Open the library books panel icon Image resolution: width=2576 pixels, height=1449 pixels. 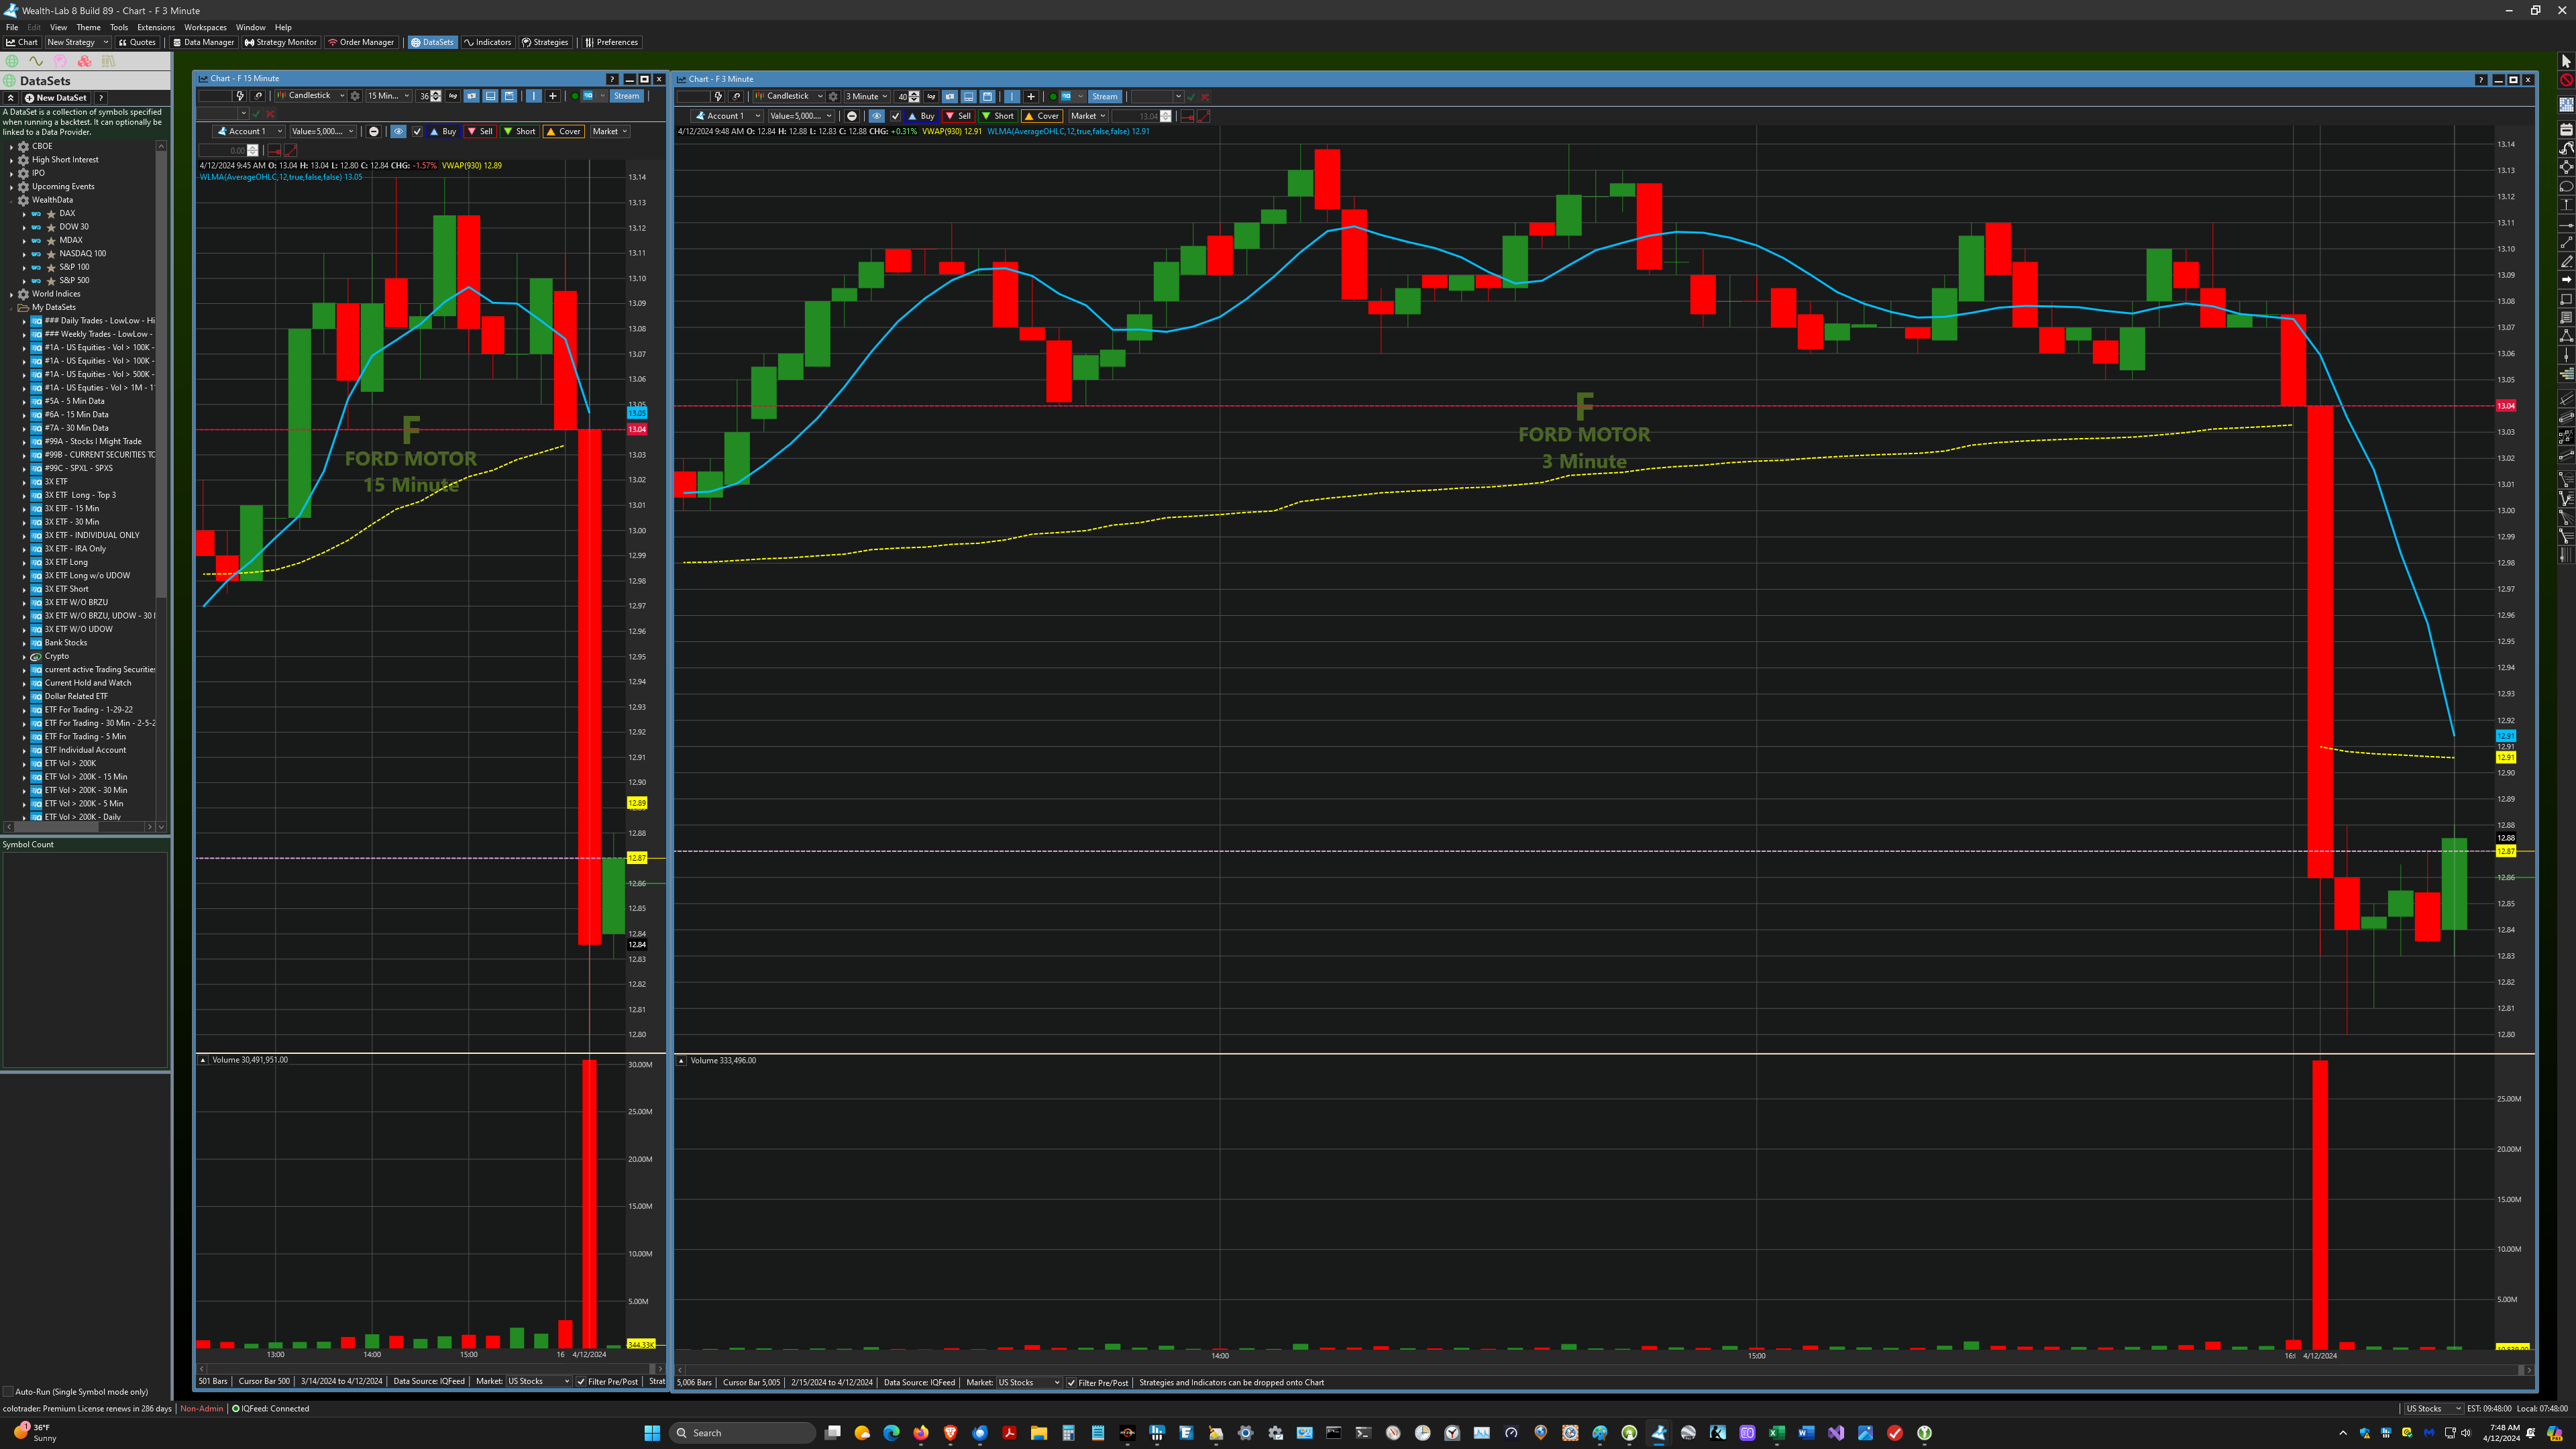click(108, 61)
